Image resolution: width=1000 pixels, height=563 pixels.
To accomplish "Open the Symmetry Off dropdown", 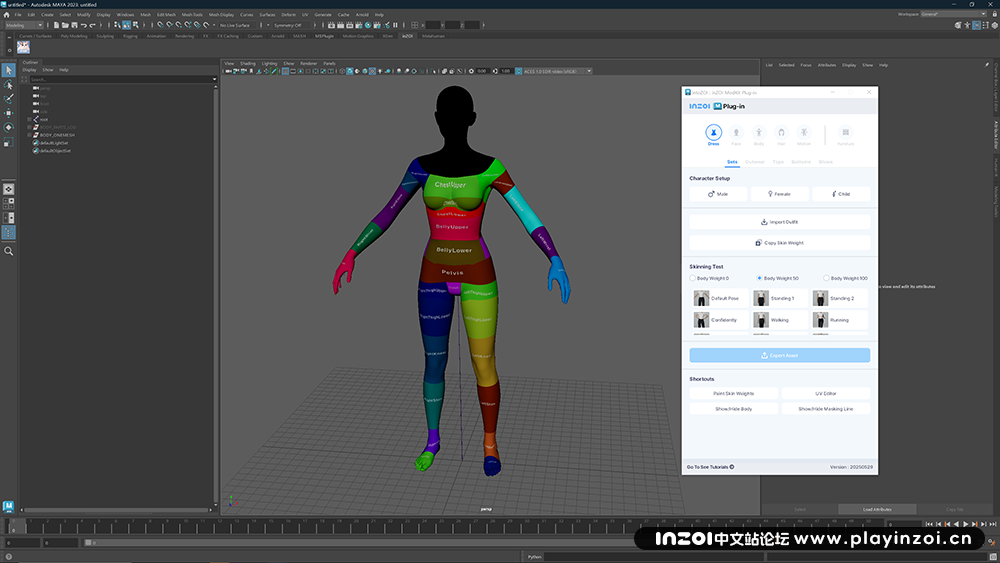I will point(291,25).
